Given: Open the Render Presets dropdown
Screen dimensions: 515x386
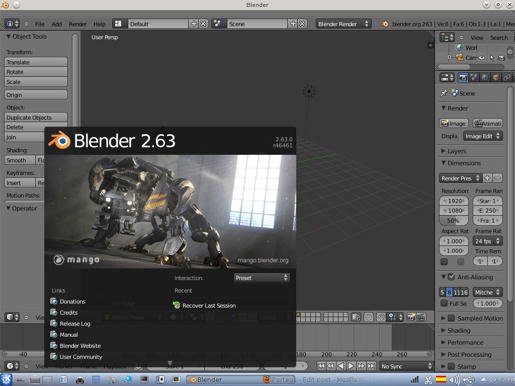Looking at the screenshot, I should [461, 178].
